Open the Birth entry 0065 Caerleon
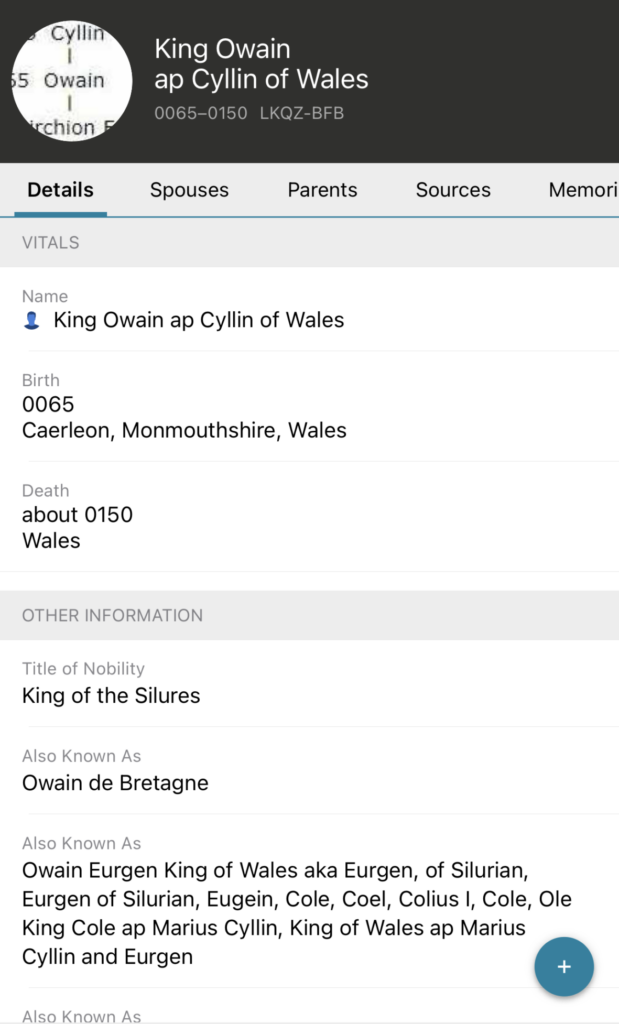This screenshot has height=1024, width=619. 184,418
